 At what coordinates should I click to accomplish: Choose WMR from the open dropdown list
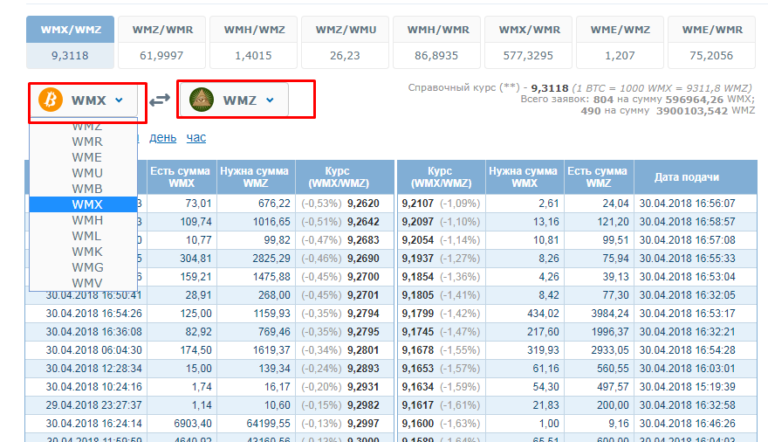[x=87, y=142]
